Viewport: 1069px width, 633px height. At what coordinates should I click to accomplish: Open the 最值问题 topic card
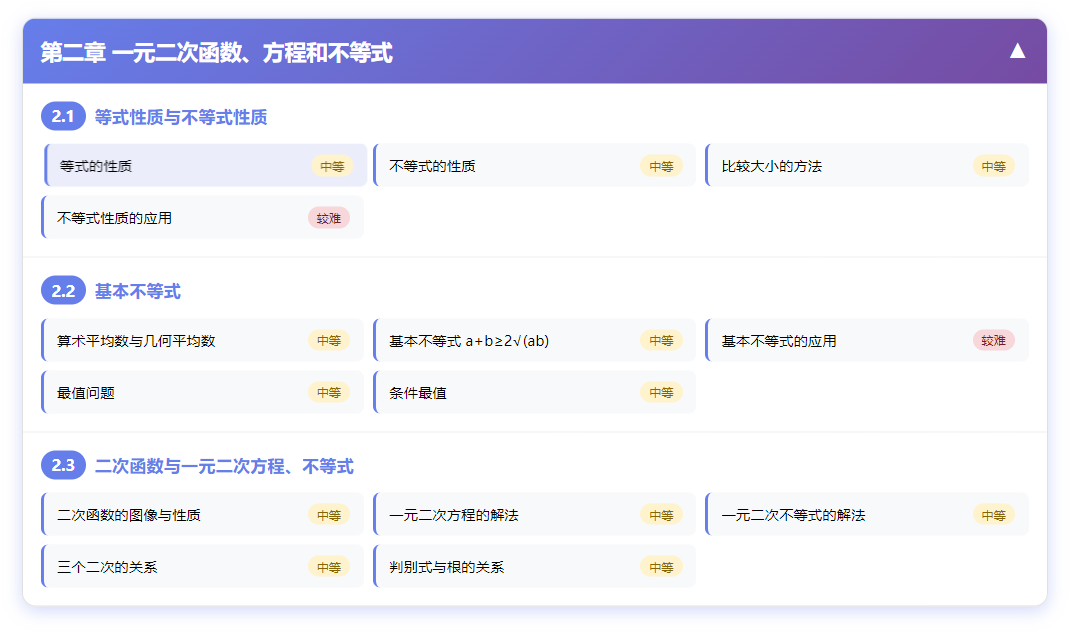202,392
